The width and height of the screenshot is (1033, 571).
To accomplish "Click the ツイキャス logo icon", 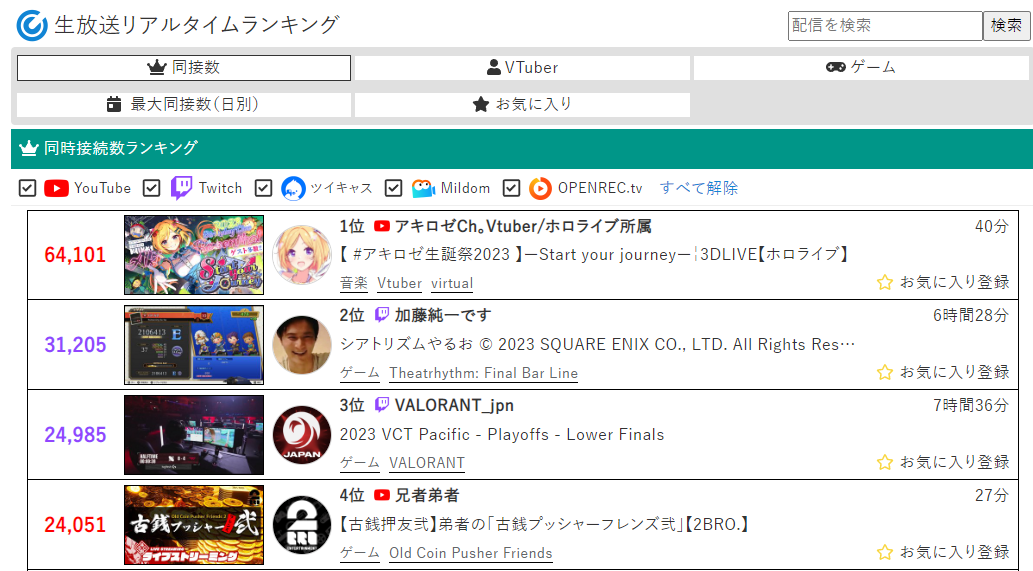I will tap(293, 188).
